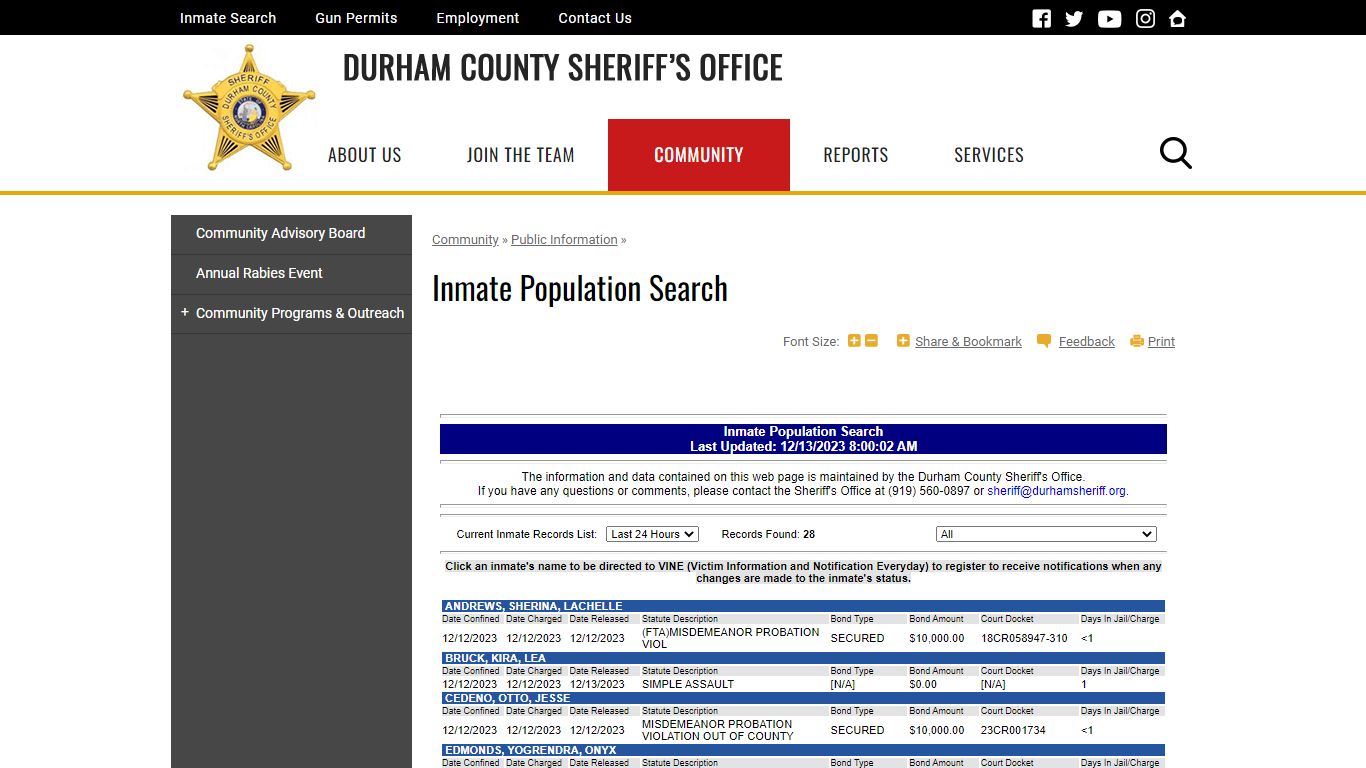Select the Services nav tab
Viewport: 1366px width, 768px height.
point(989,155)
